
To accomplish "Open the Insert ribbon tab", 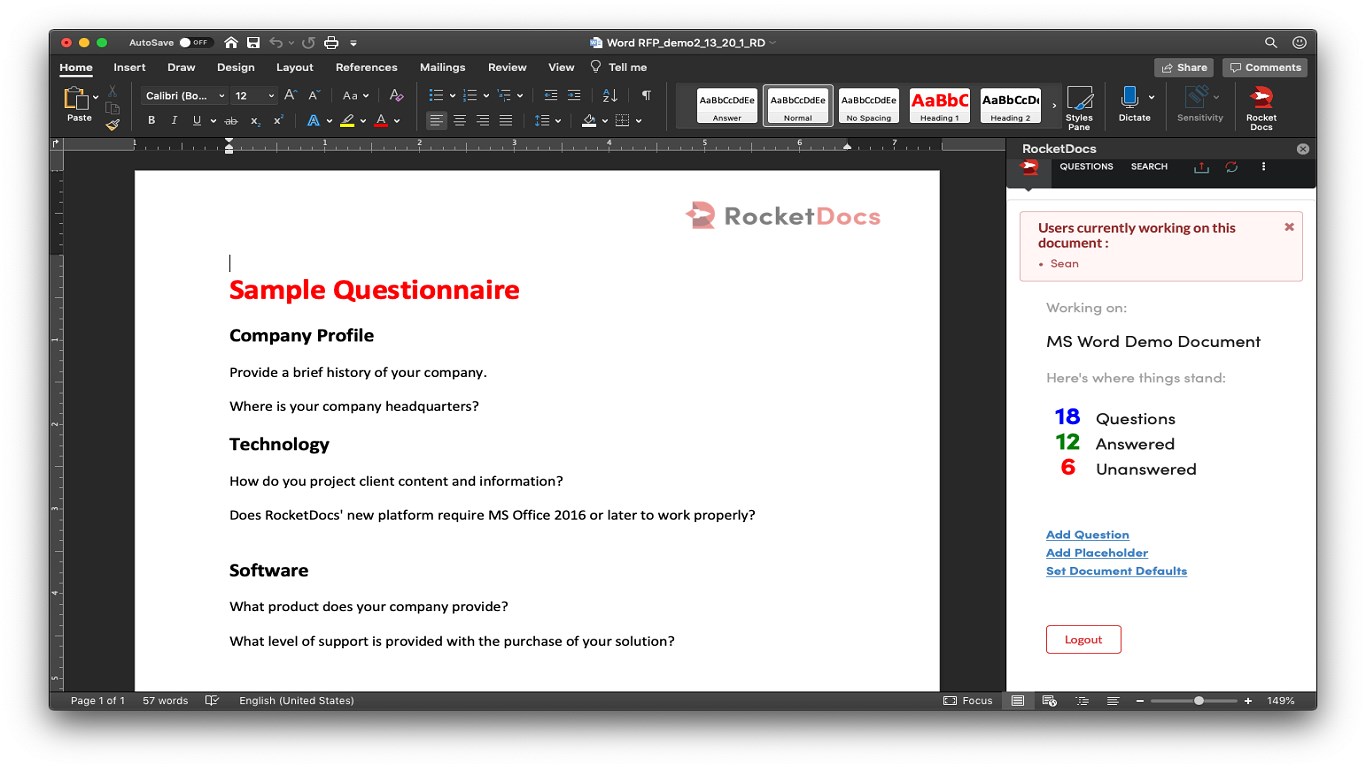I will (129, 68).
